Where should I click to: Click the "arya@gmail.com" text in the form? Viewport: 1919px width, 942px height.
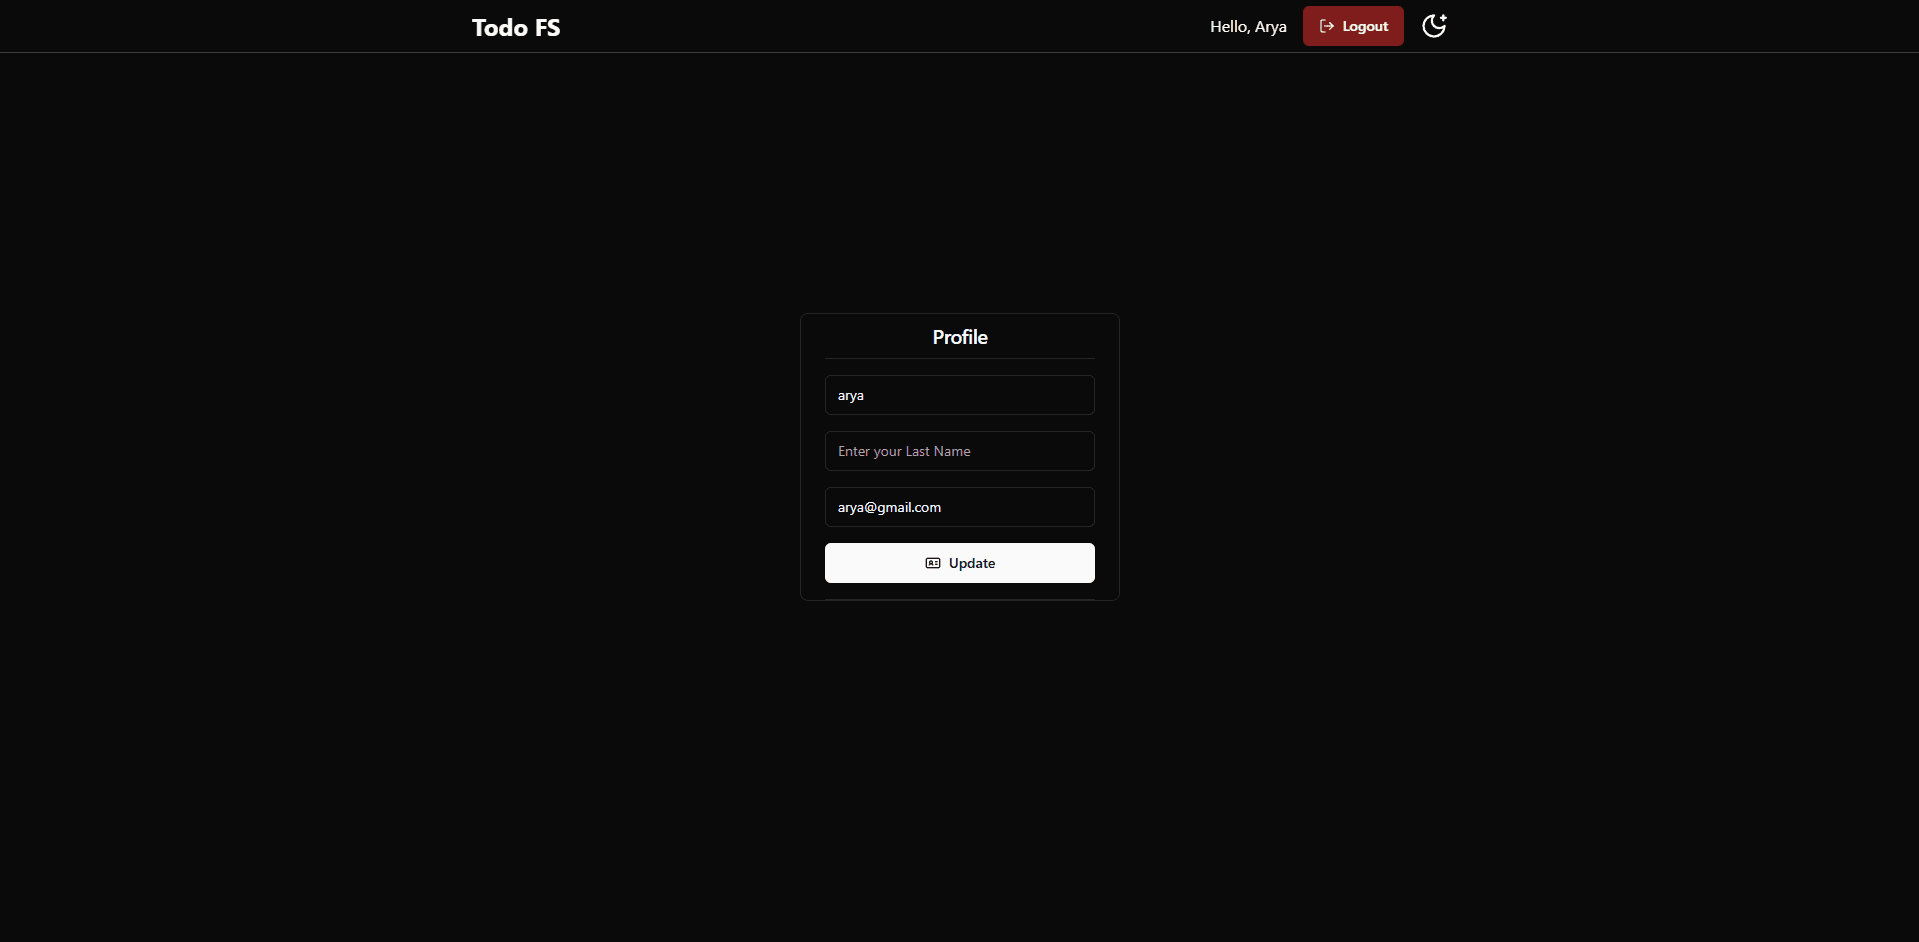coord(889,507)
